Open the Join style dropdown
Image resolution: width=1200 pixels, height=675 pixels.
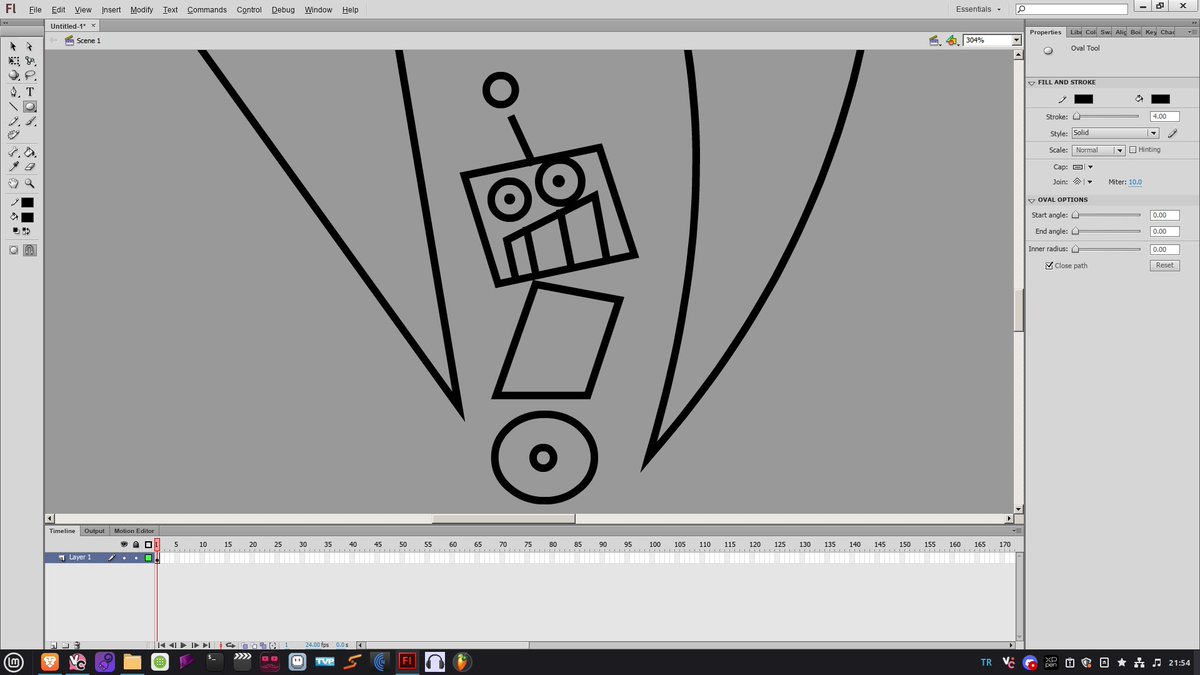(1083, 182)
